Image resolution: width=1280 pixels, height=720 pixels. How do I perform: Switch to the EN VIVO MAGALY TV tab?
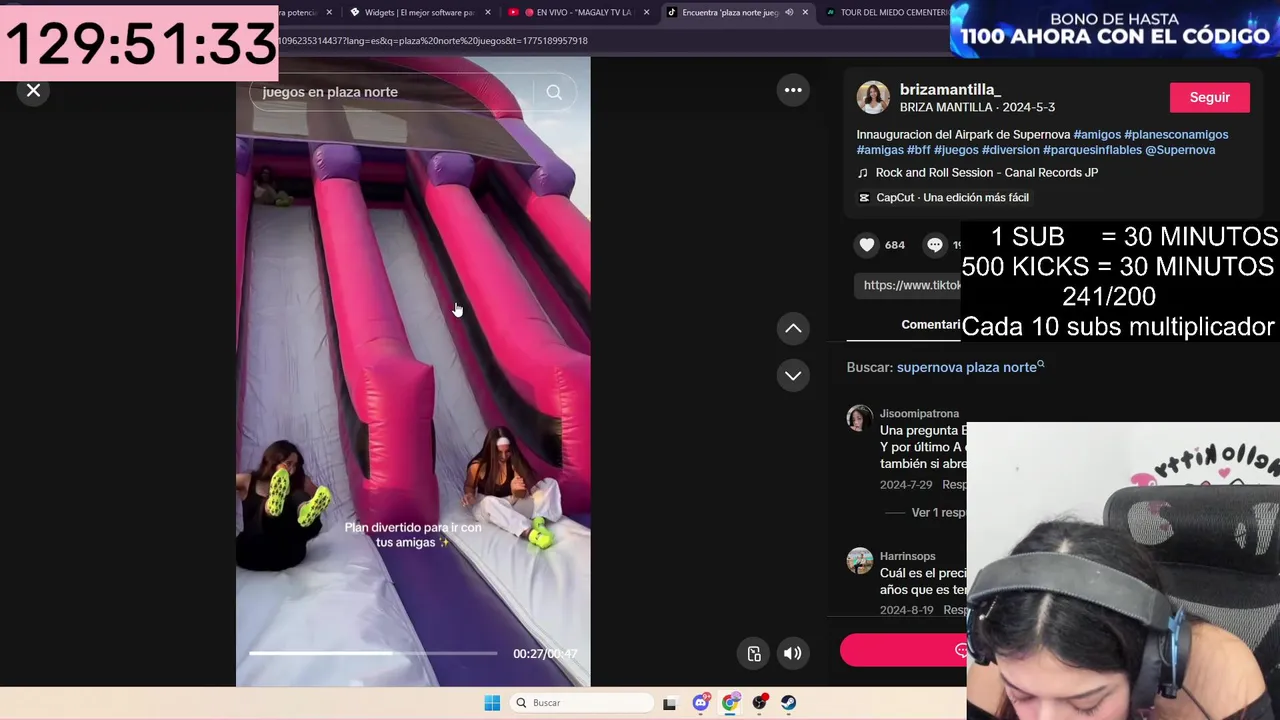pyautogui.click(x=580, y=12)
